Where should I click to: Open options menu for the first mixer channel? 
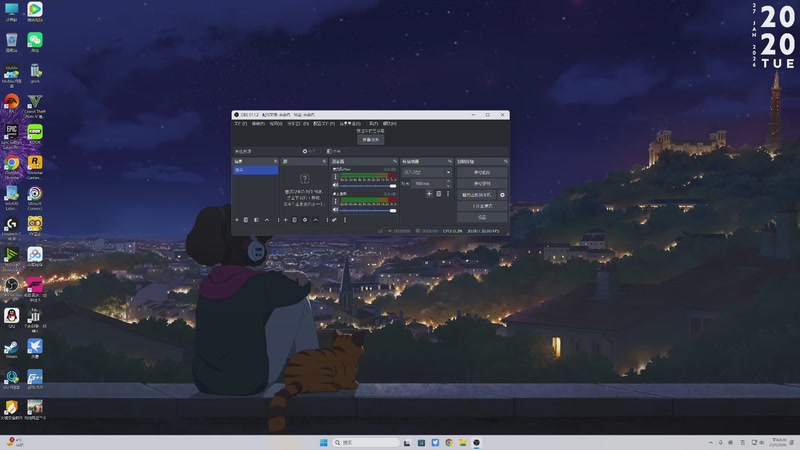point(335,177)
